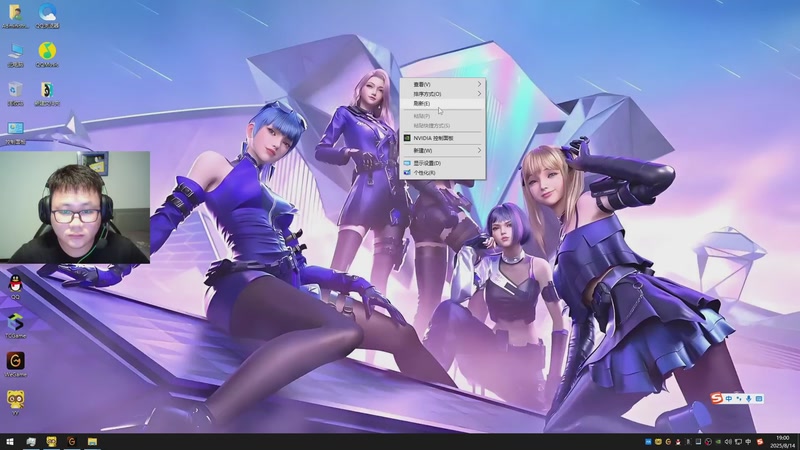The height and width of the screenshot is (450, 800).
Task: Choose 显示设置(D) in the context menu
Action: (x=442, y=163)
